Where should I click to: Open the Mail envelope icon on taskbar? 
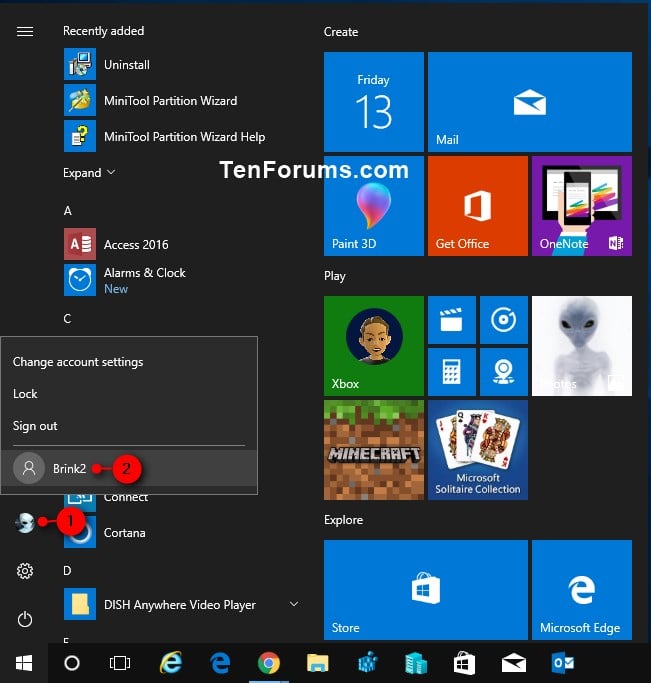[x=514, y=663]
